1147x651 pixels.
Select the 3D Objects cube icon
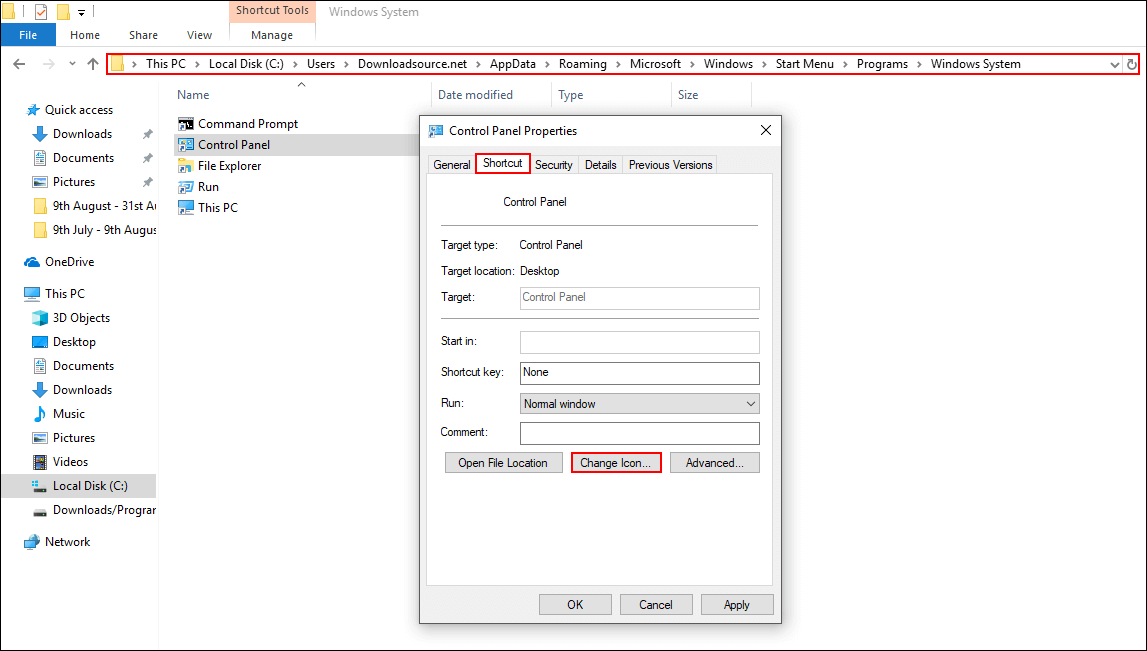[x=40, y=318]
